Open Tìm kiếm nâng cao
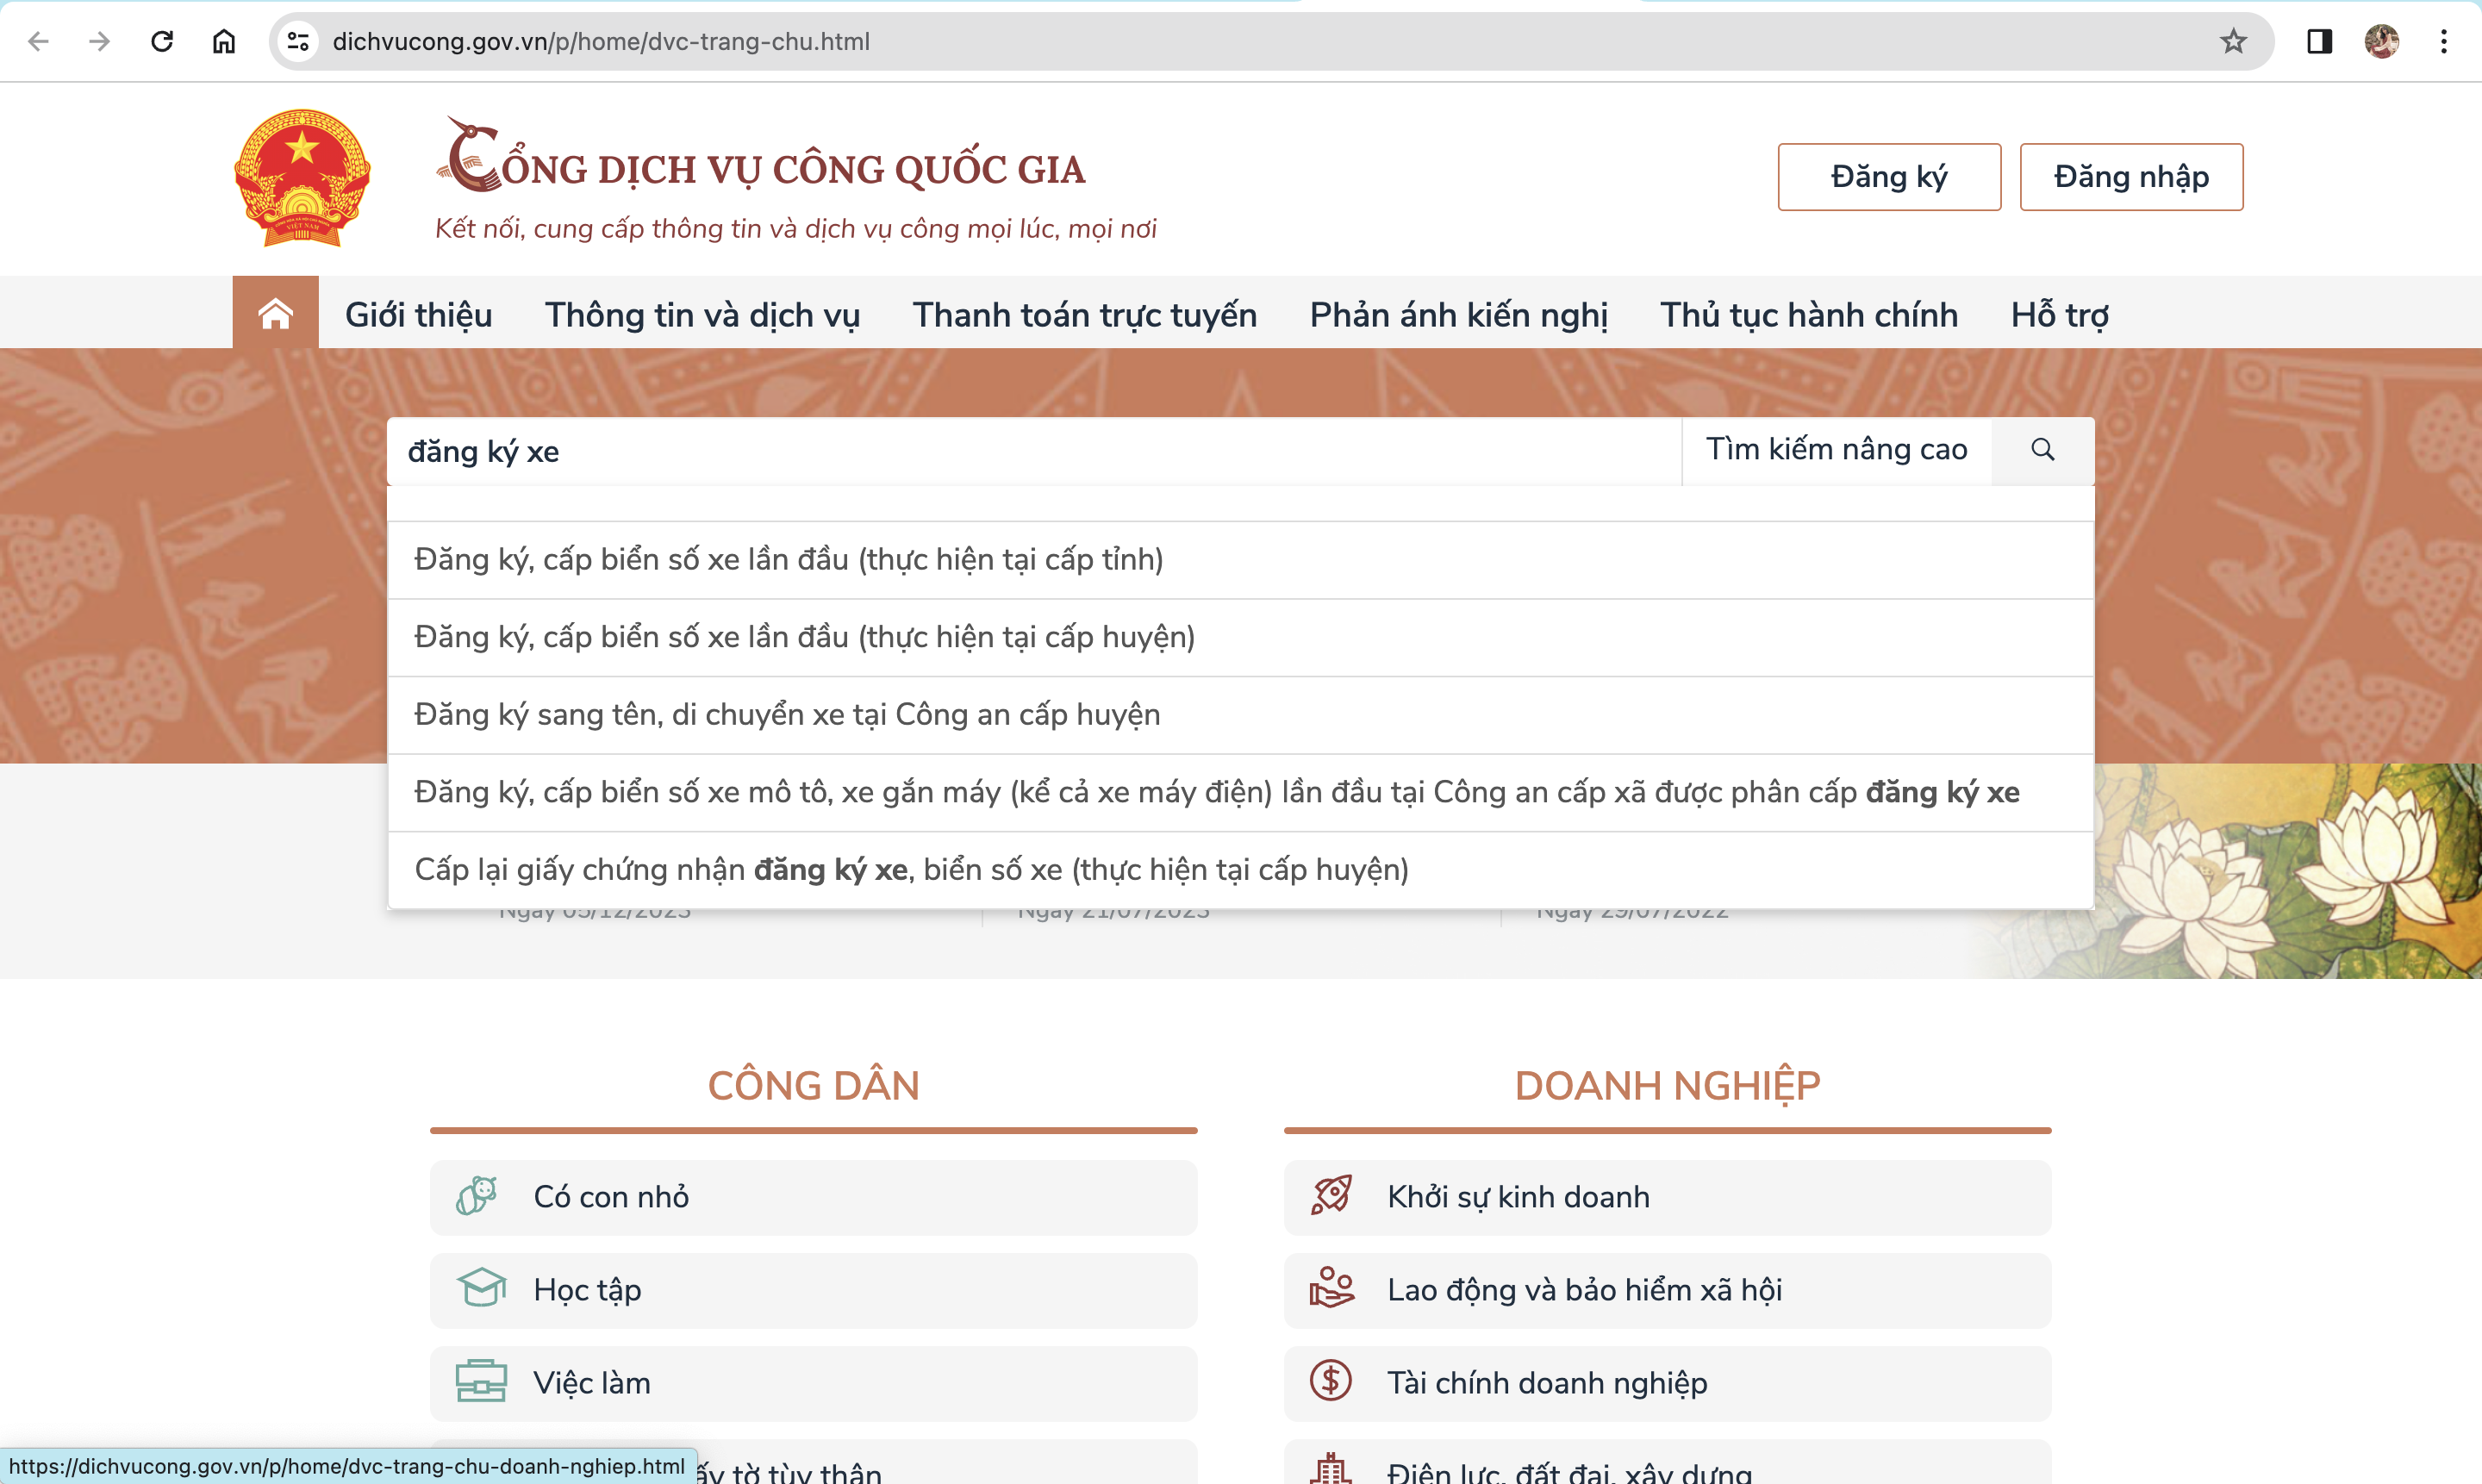The image size is (2482, 1484). click(x=1835, y=450)
